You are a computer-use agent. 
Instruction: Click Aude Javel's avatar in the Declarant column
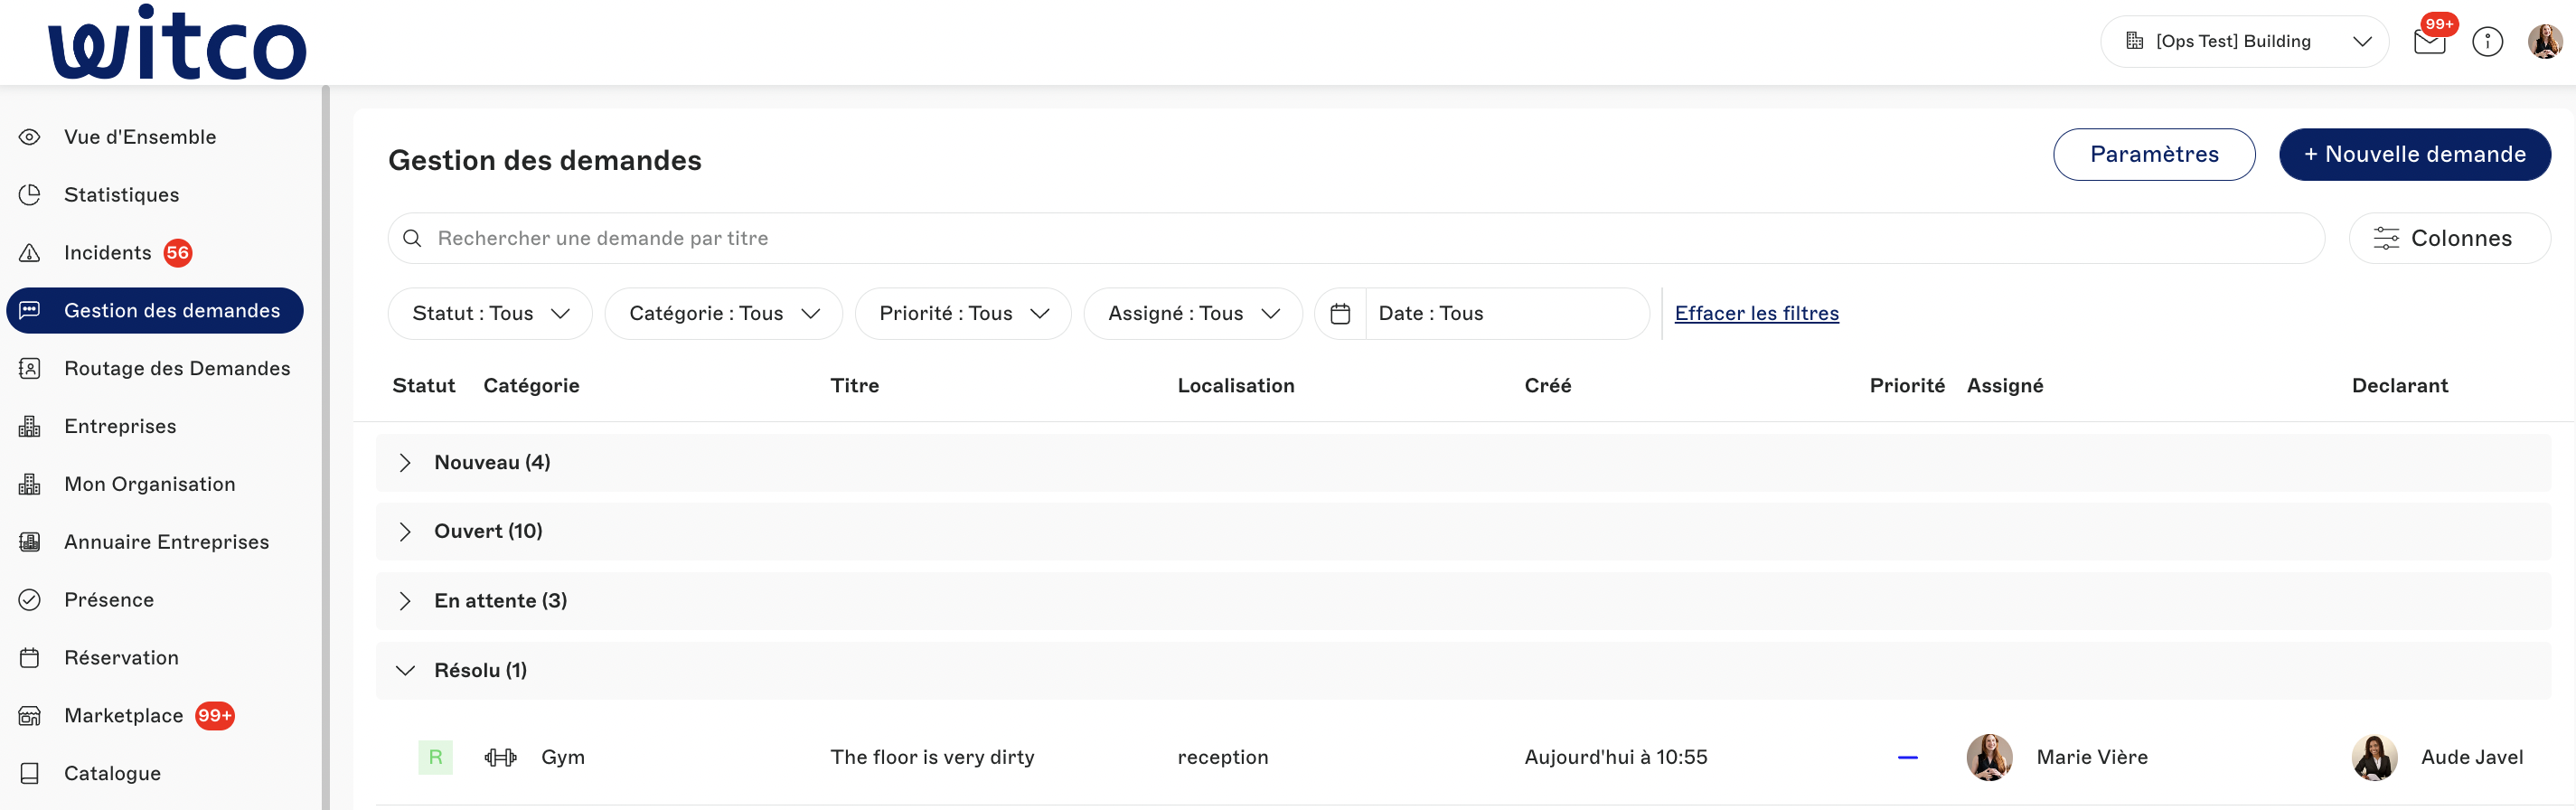pos(2375,757)
